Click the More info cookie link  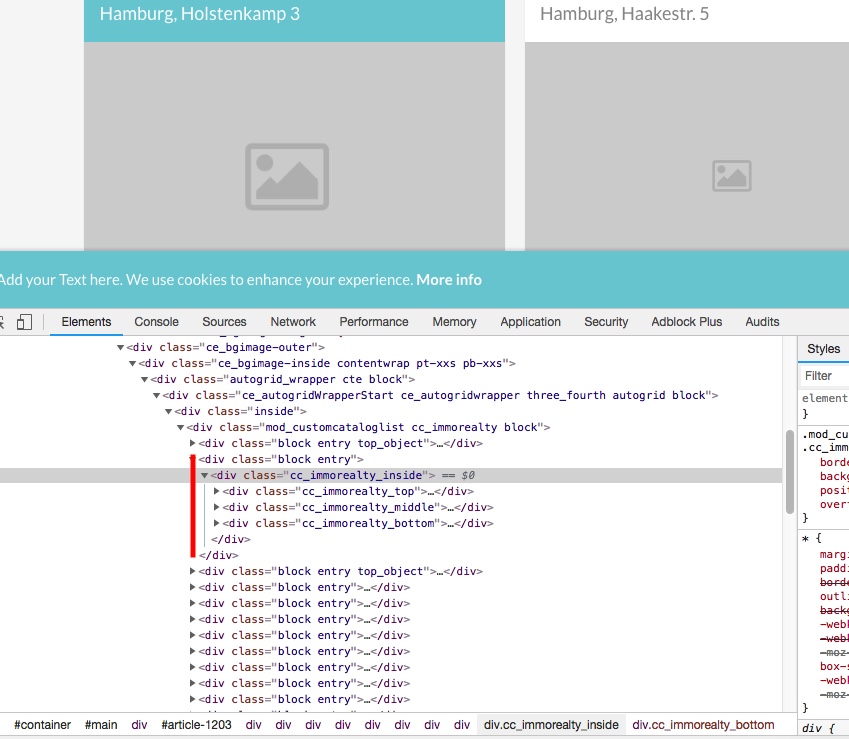tap(449, 280)
